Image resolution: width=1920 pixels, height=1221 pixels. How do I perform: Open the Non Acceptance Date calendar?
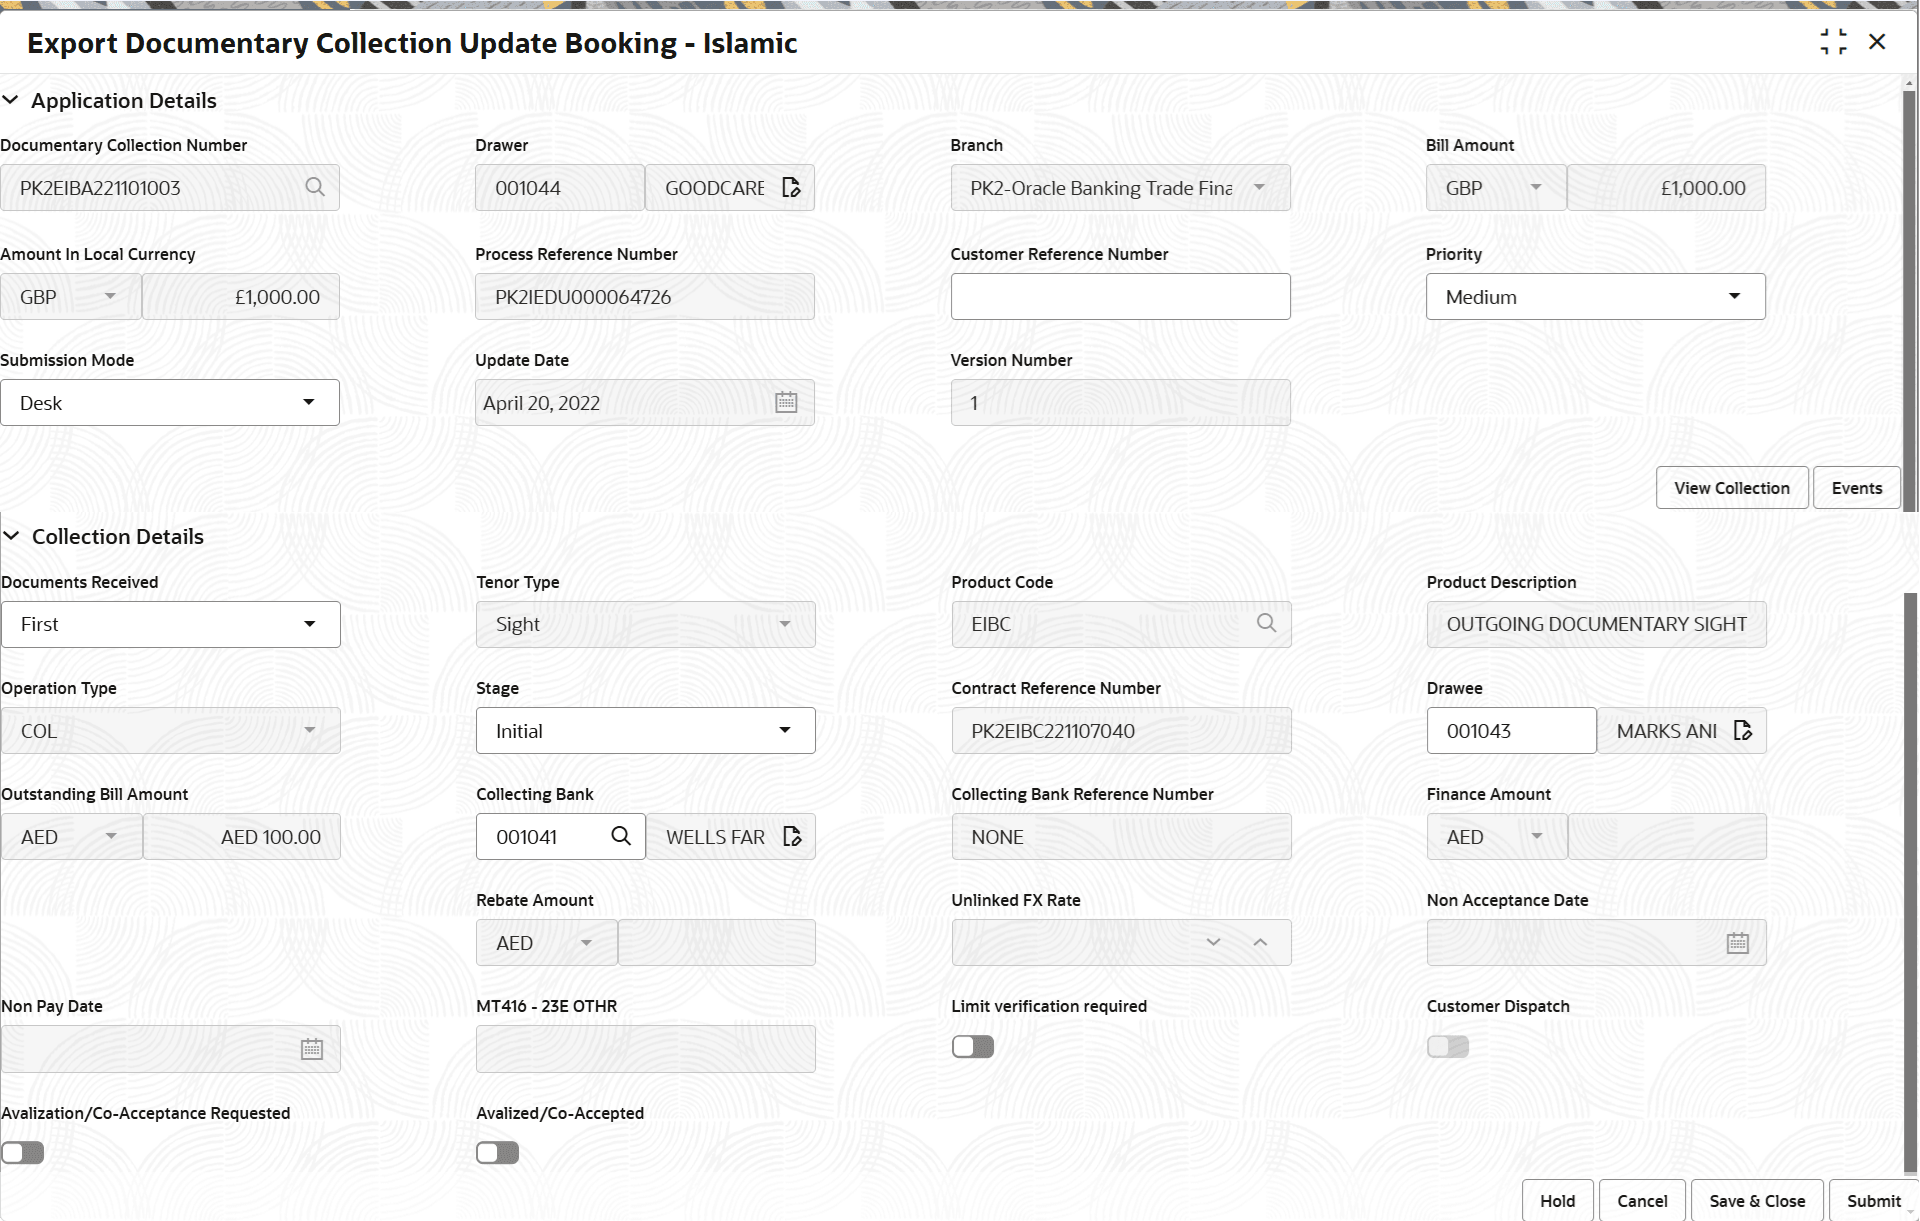[x=1738, y=942]
